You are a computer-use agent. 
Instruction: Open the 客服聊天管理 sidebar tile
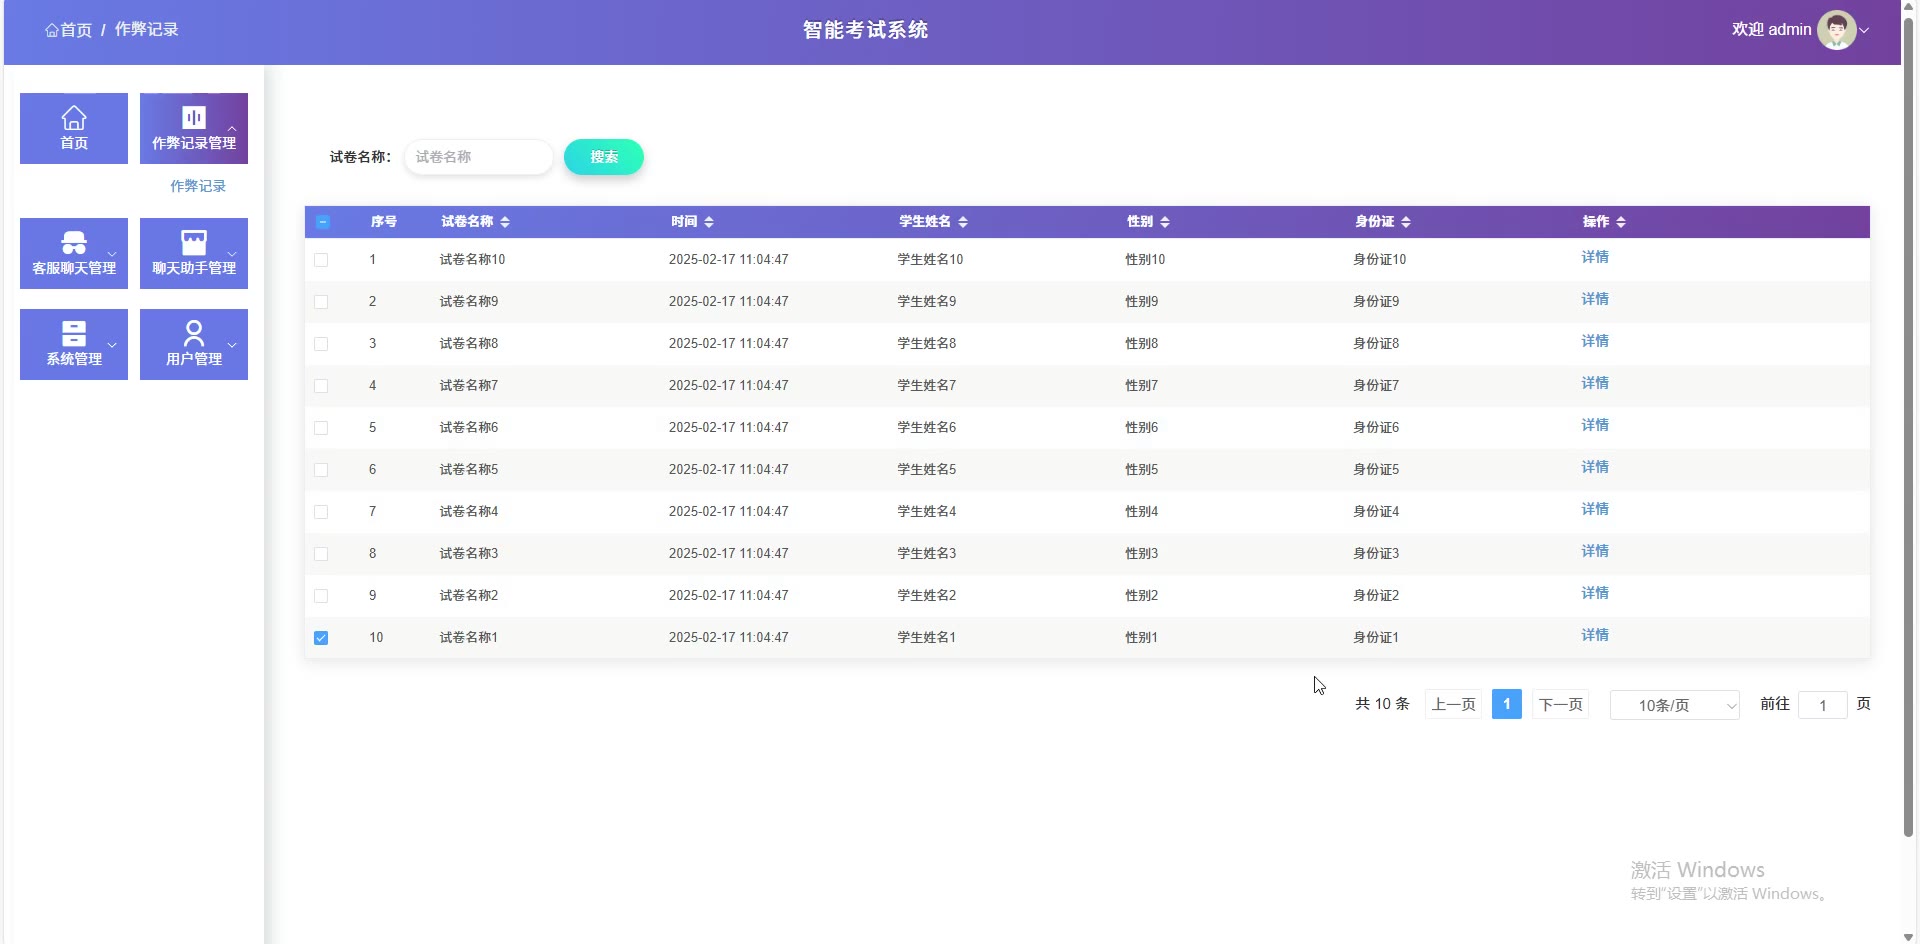click(74, 253)
